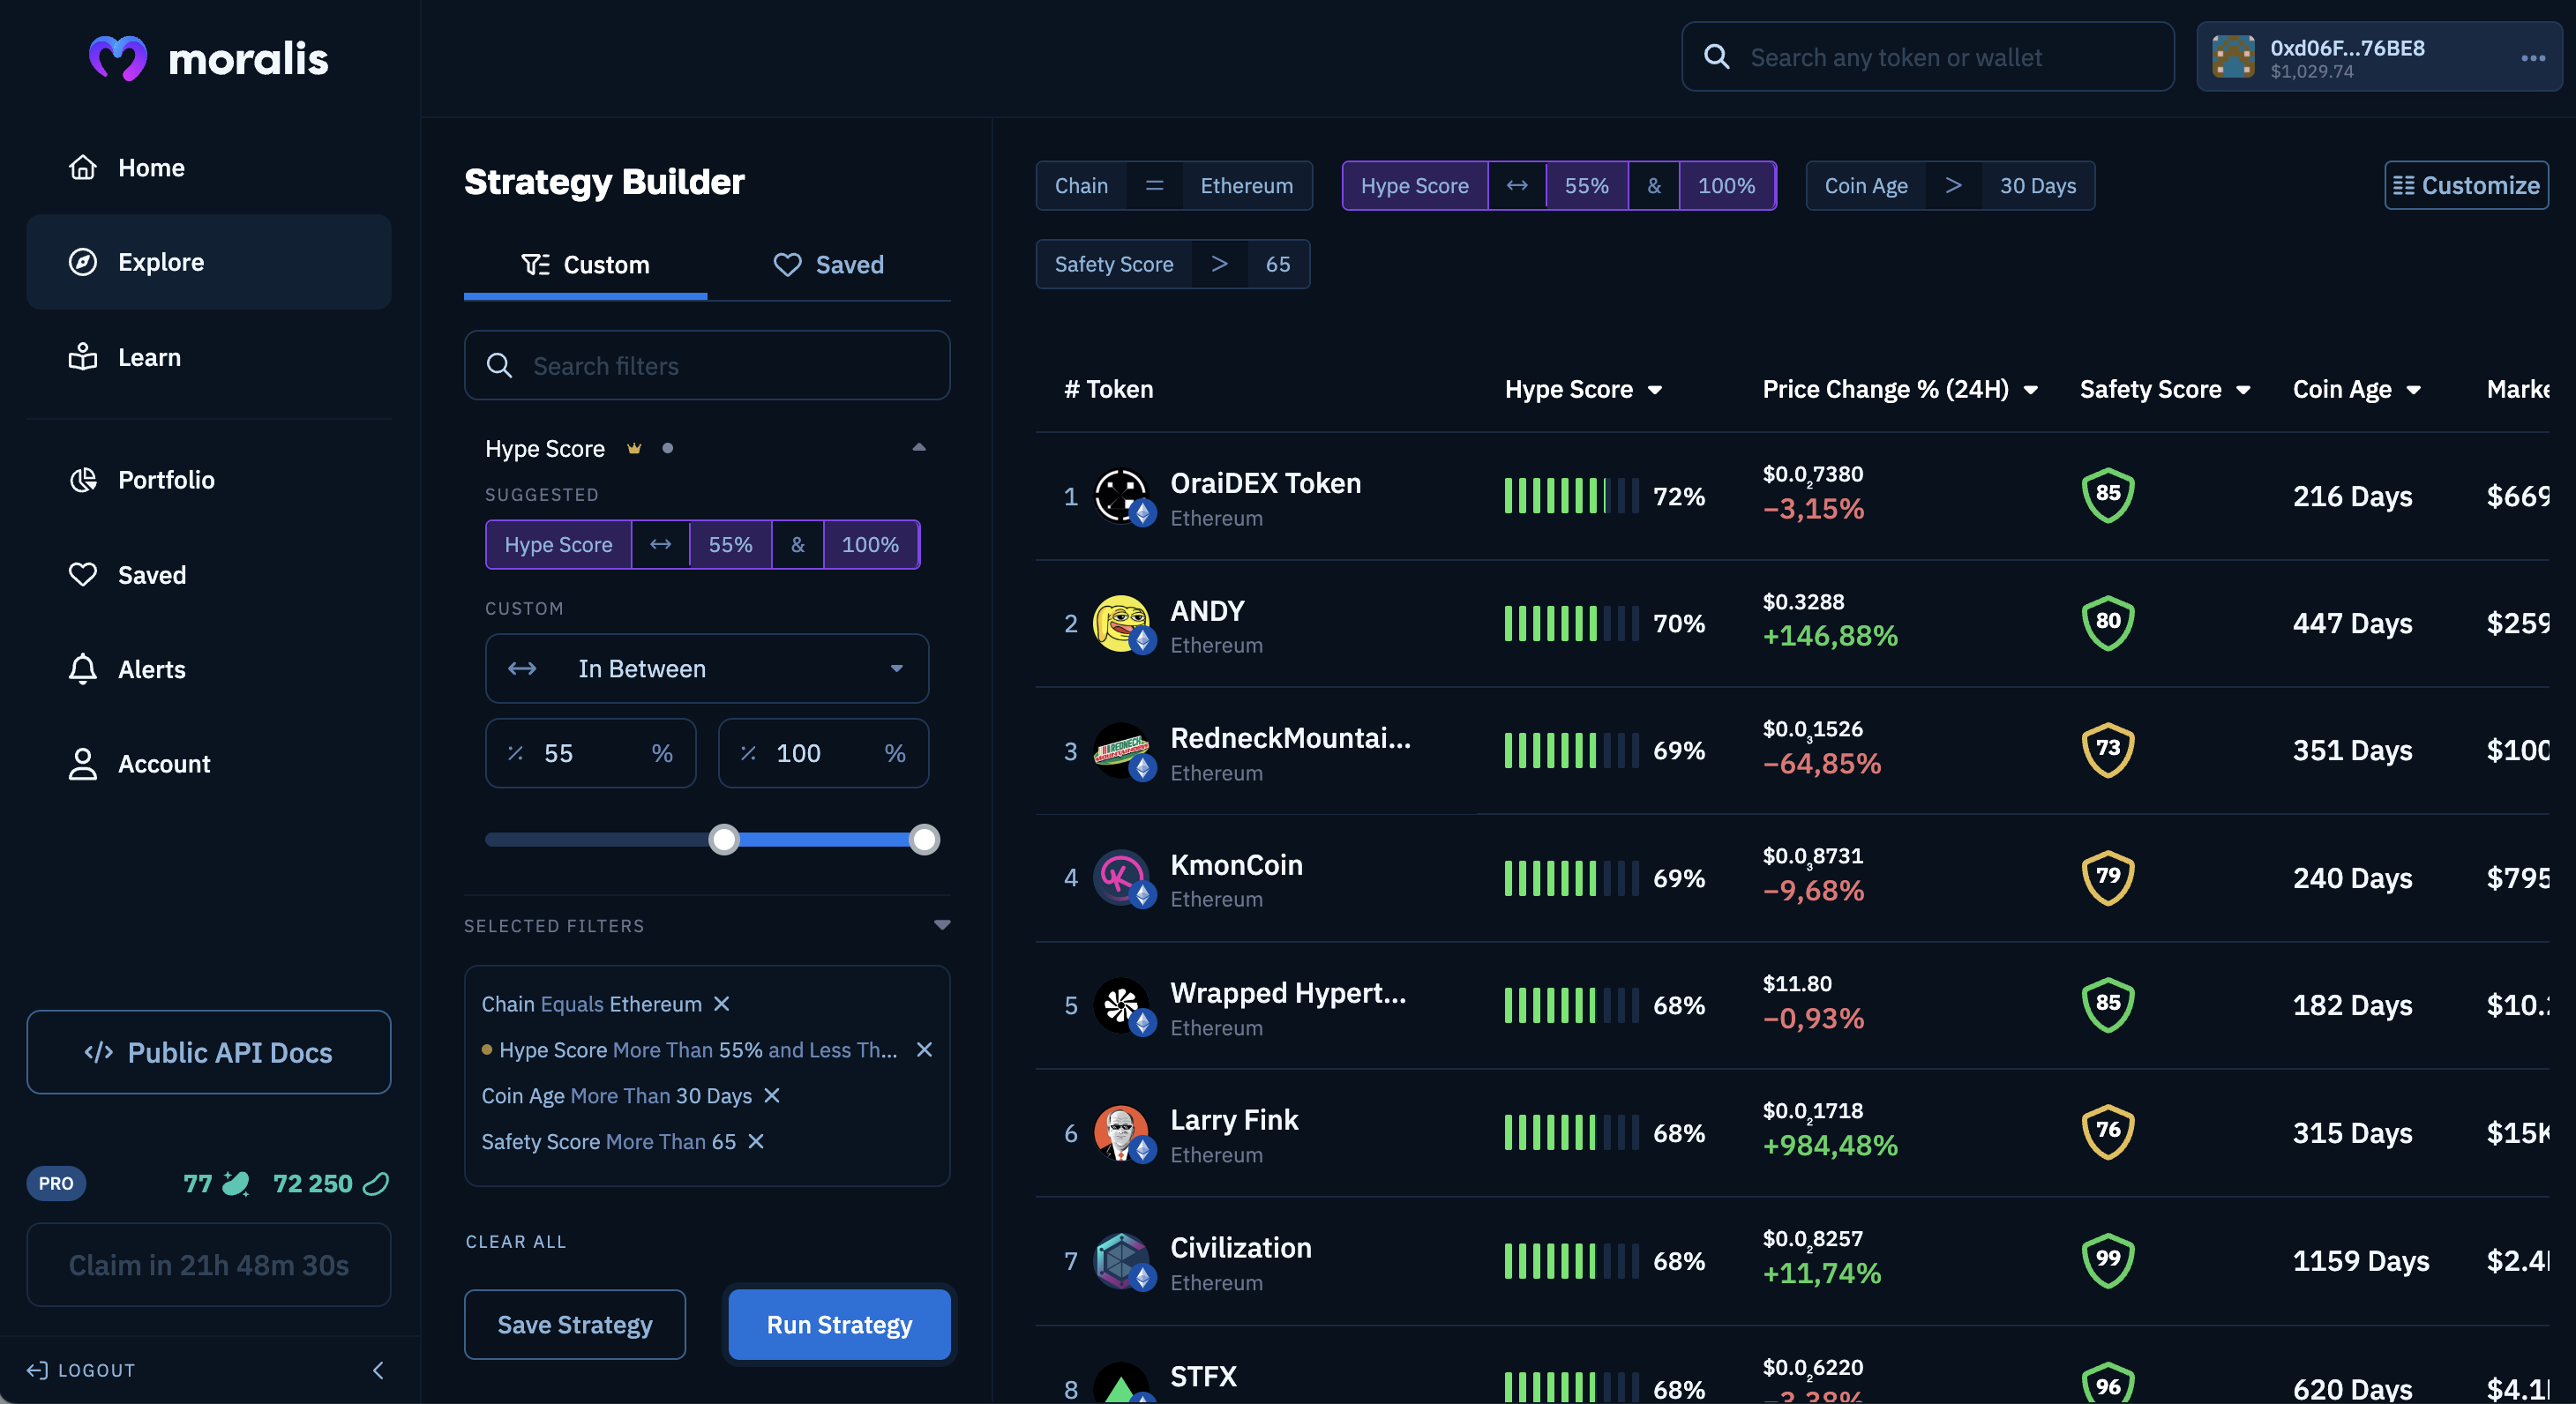Click the Chain = Ethereum filter chip
2576x1404 pixels.
[1174, 186]
